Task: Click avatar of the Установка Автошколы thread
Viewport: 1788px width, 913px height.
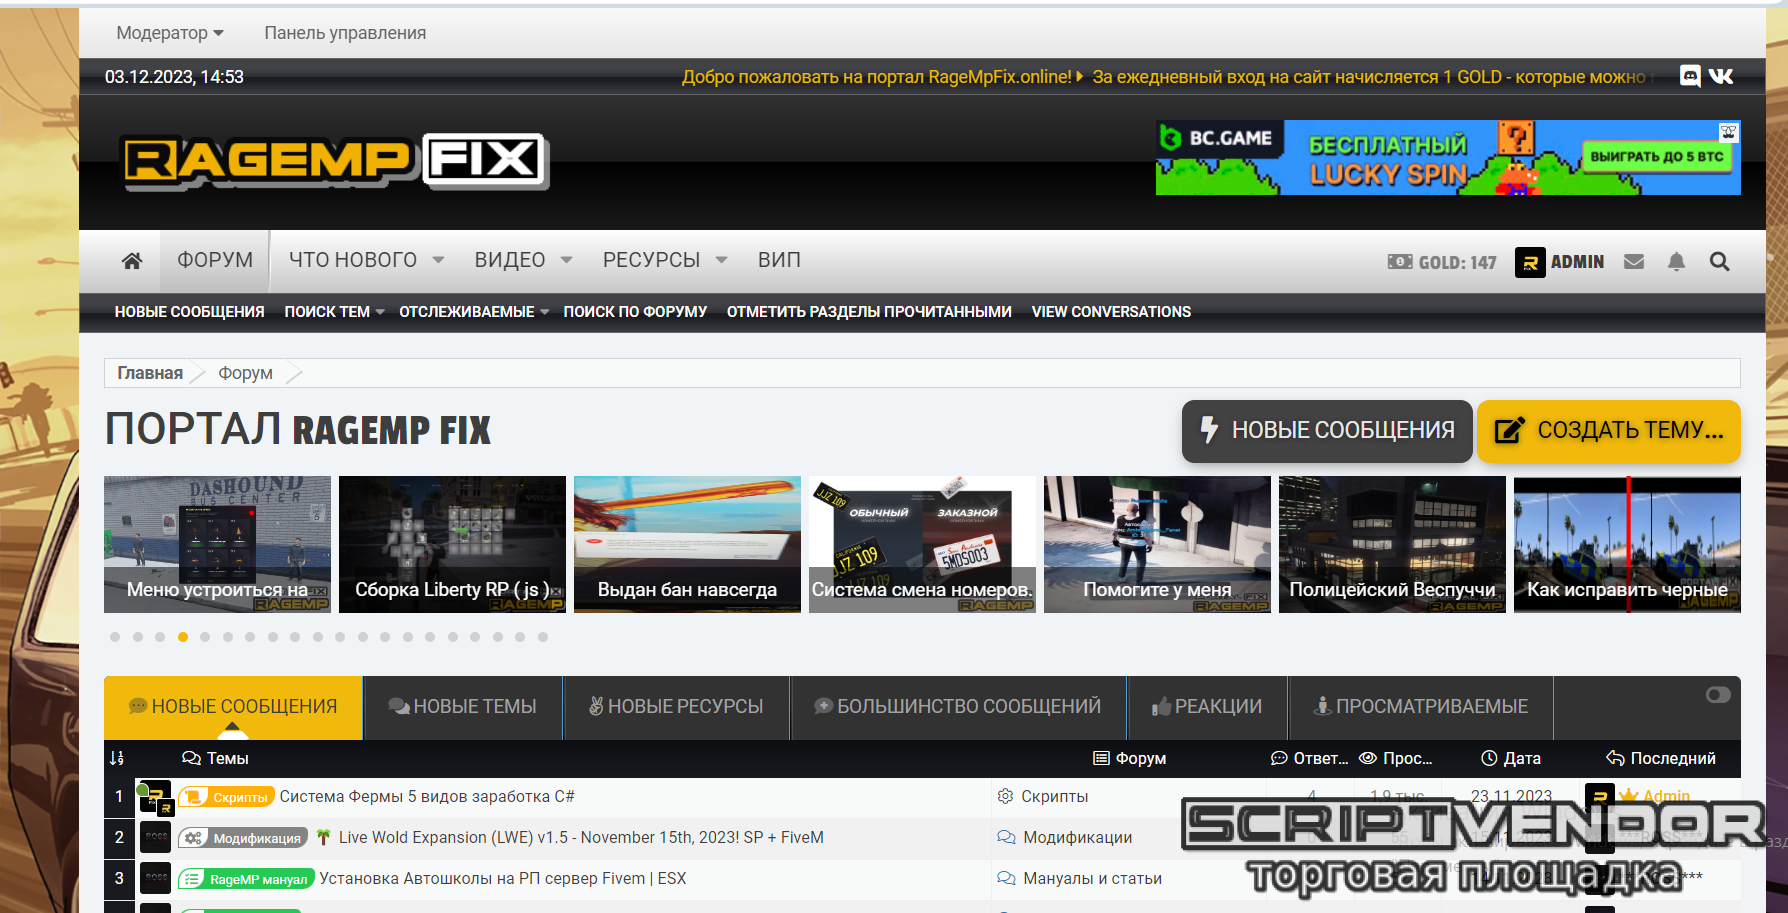Action: tap(155, 879)
